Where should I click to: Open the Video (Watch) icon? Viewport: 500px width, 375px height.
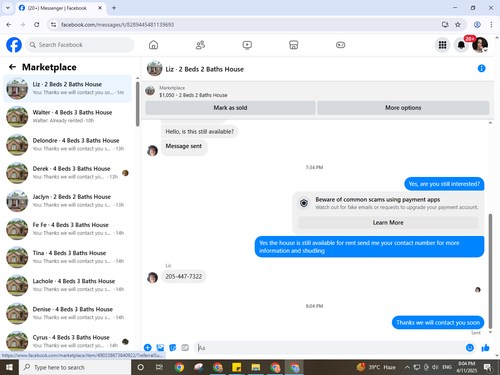tap(247, 45)
